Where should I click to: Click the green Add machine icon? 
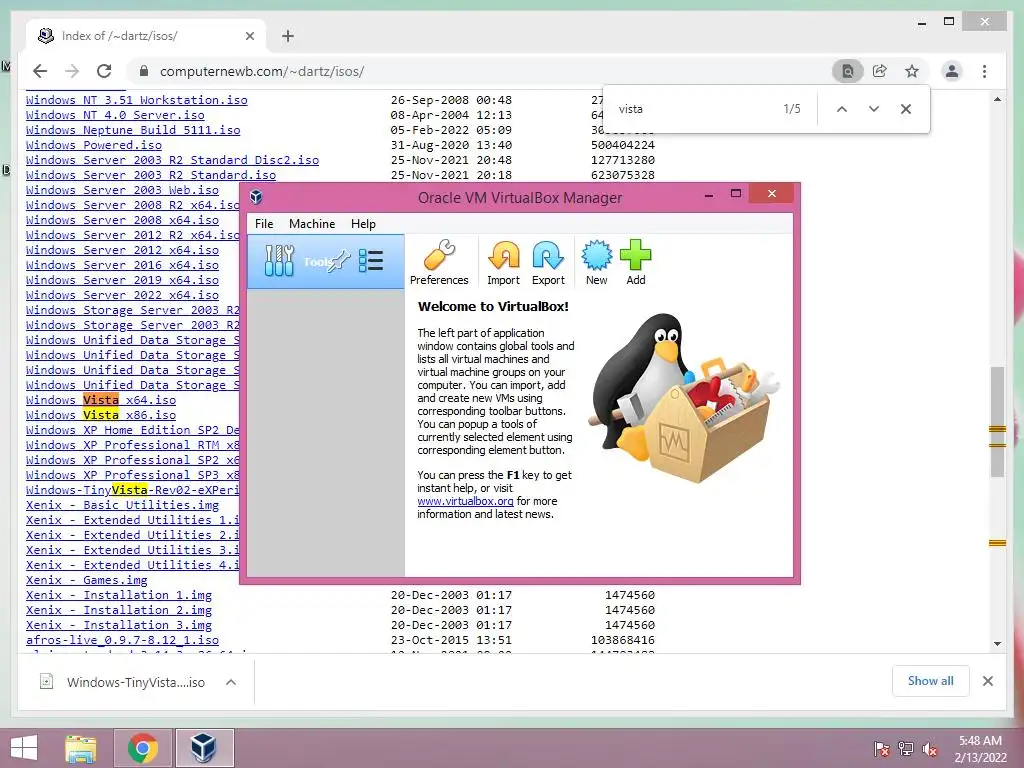point(635,255)
